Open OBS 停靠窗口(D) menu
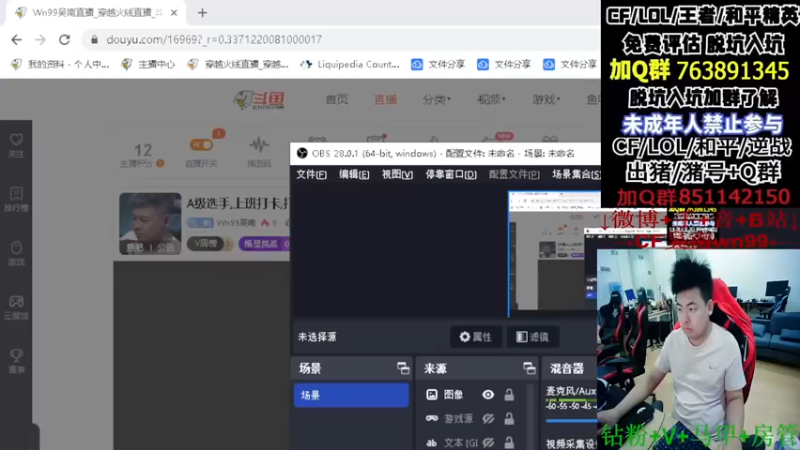Viewport: 800px width, 450px height. [451, 174]
